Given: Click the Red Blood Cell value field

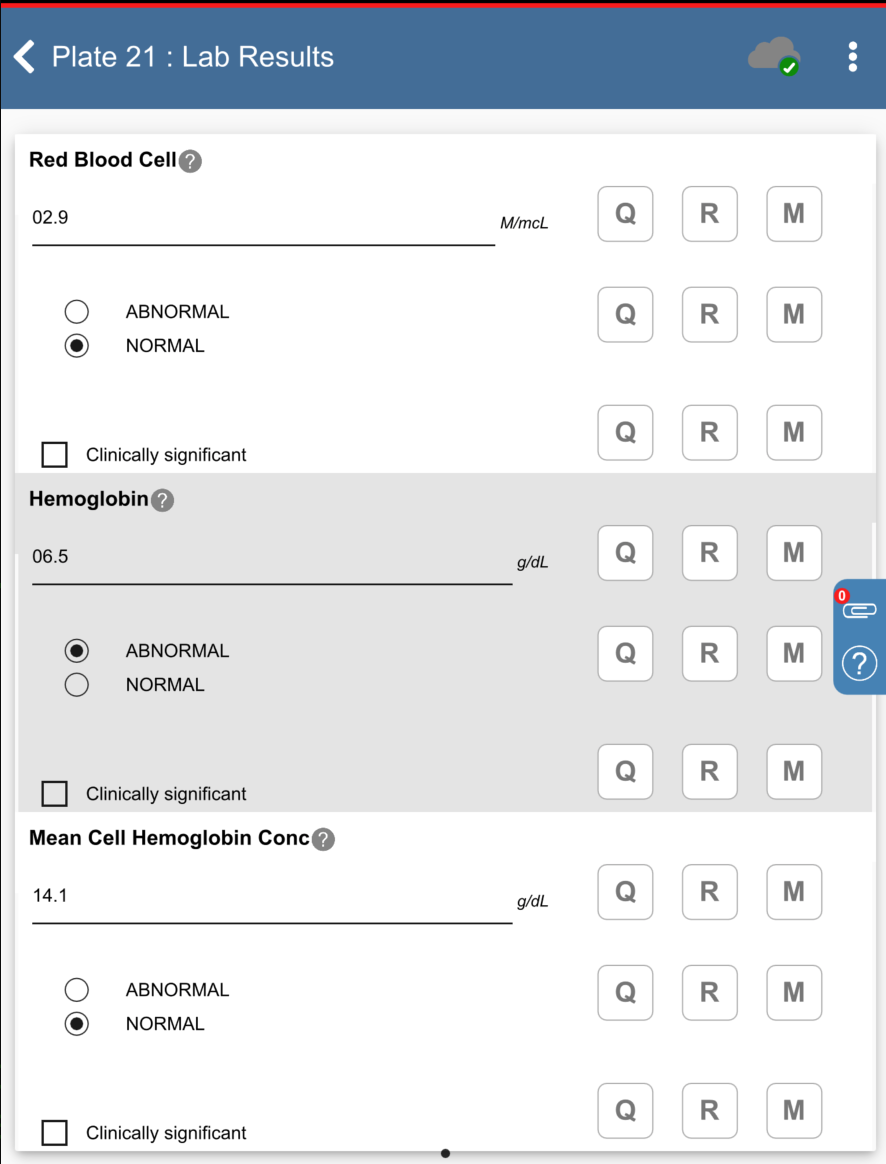Looking at the screenshot, I should 262,218.
